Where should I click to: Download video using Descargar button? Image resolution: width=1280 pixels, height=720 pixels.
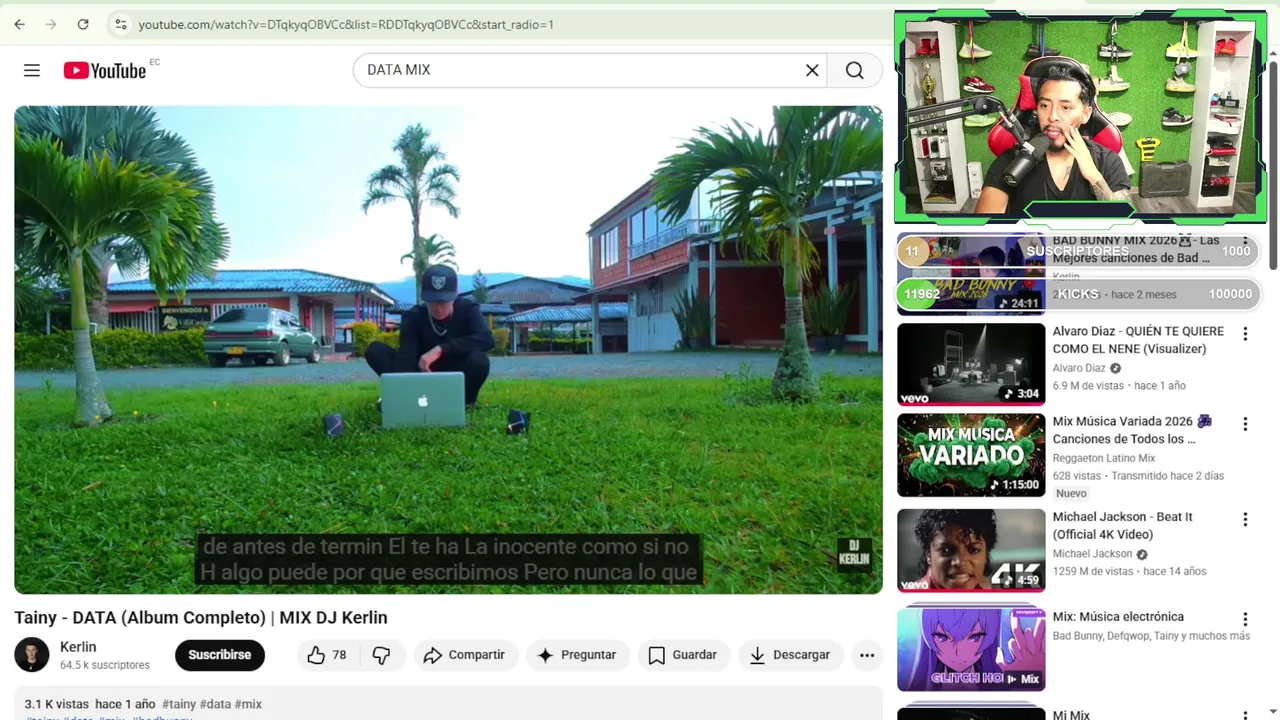tap(790, 655)
